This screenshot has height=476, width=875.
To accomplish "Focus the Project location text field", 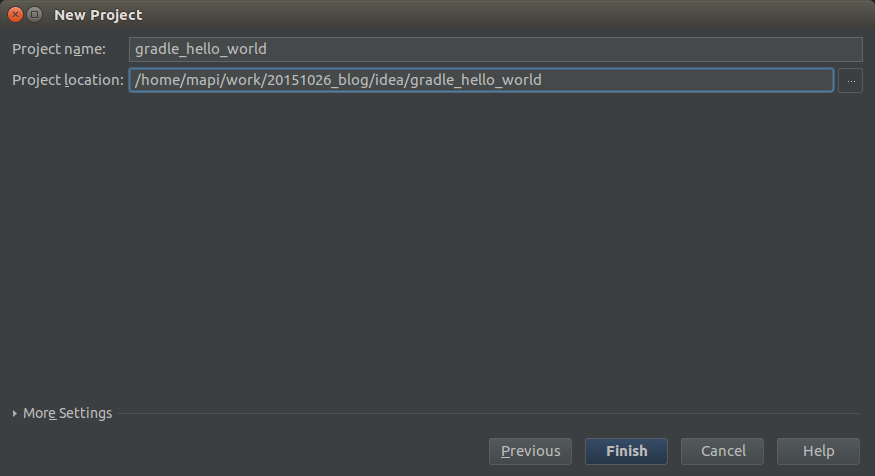I will point(481,80).
